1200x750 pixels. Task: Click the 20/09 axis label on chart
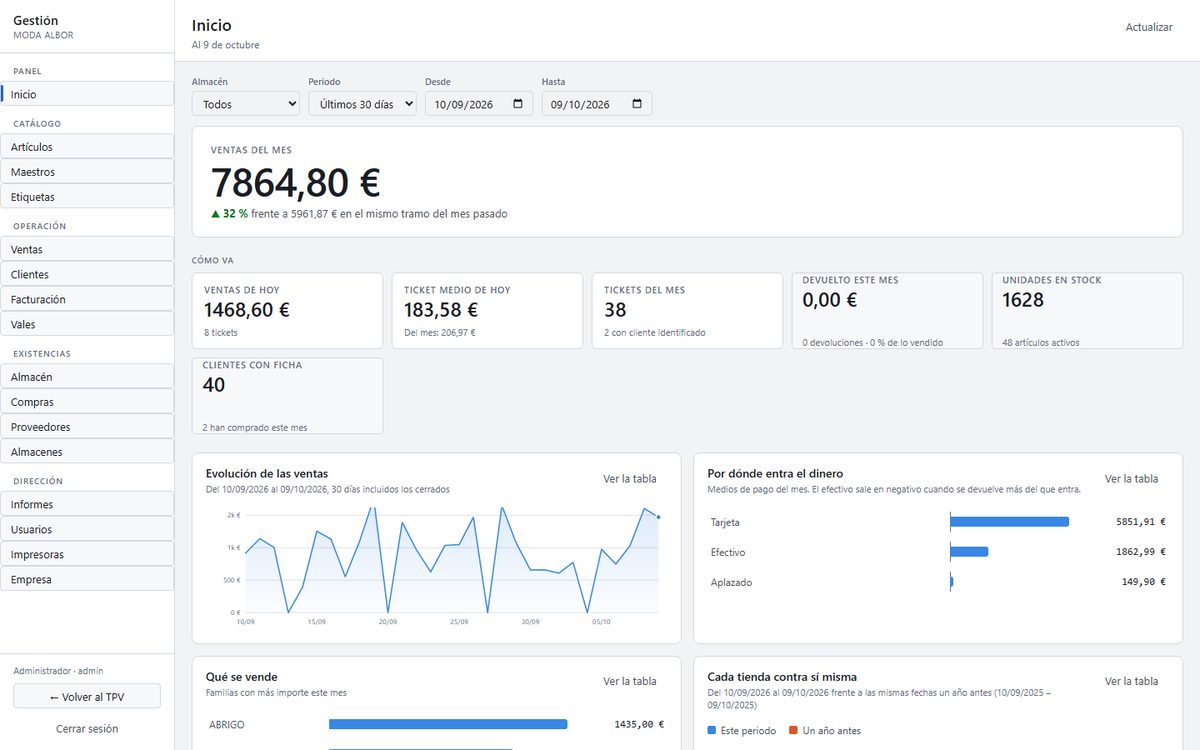tap(388, 622)
